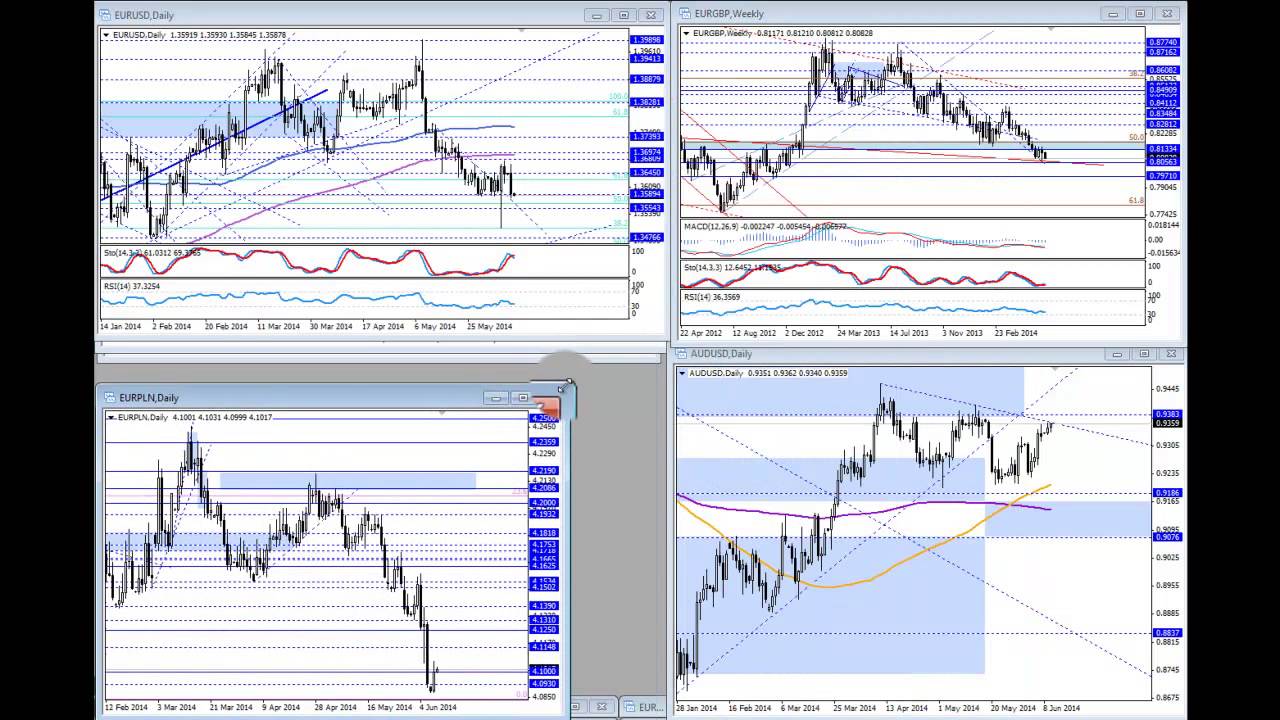
Task: Close the minimized chart window at the bottom
Action: click(x=602, y=707)
